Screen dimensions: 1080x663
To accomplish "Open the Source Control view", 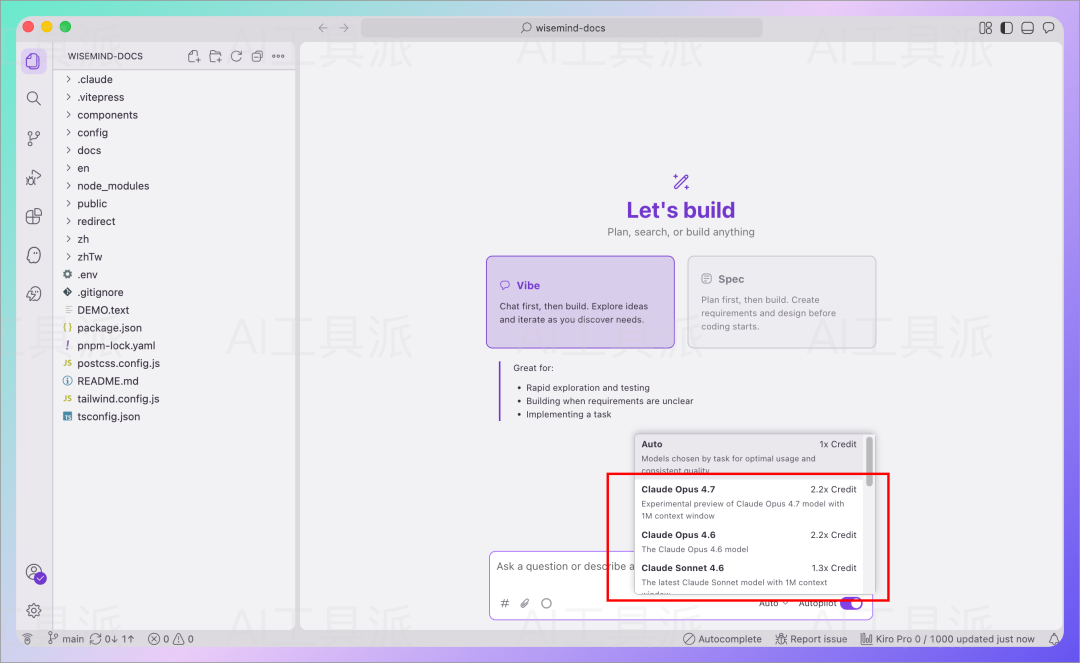I will [x=33, y=138].
